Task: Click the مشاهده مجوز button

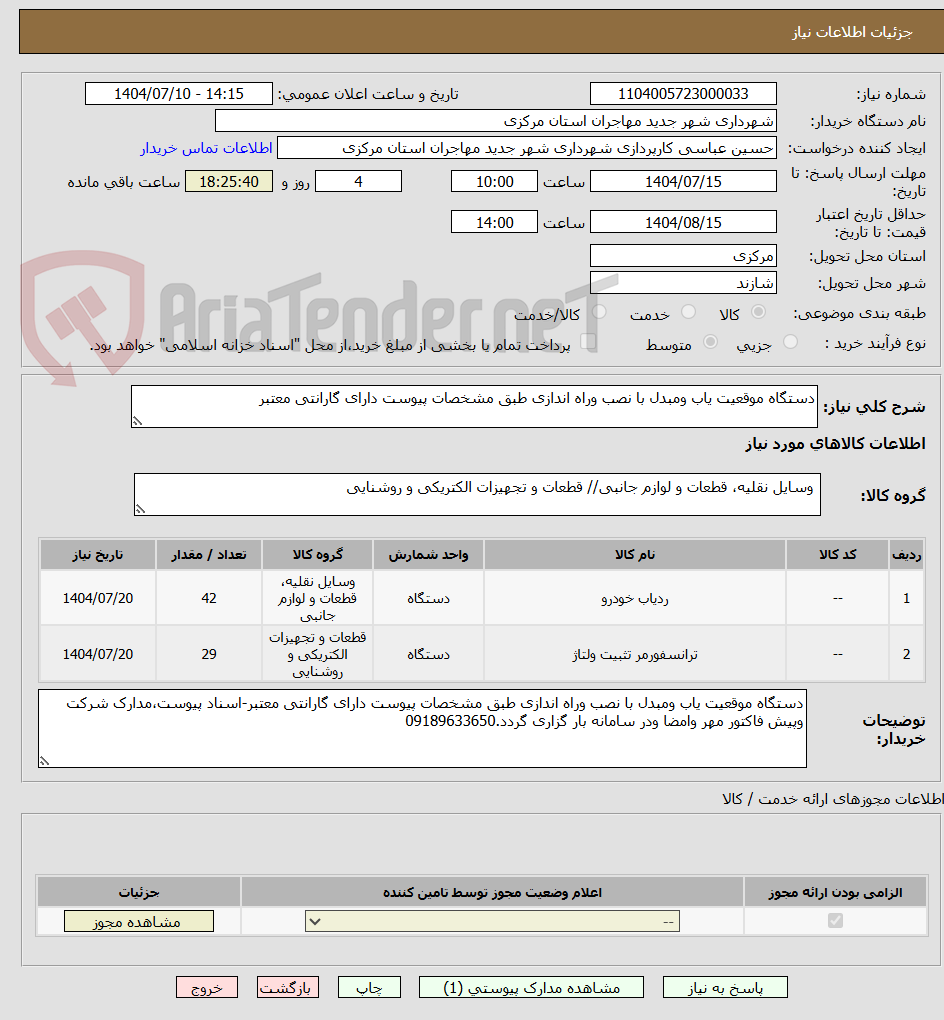Action: 139,921
